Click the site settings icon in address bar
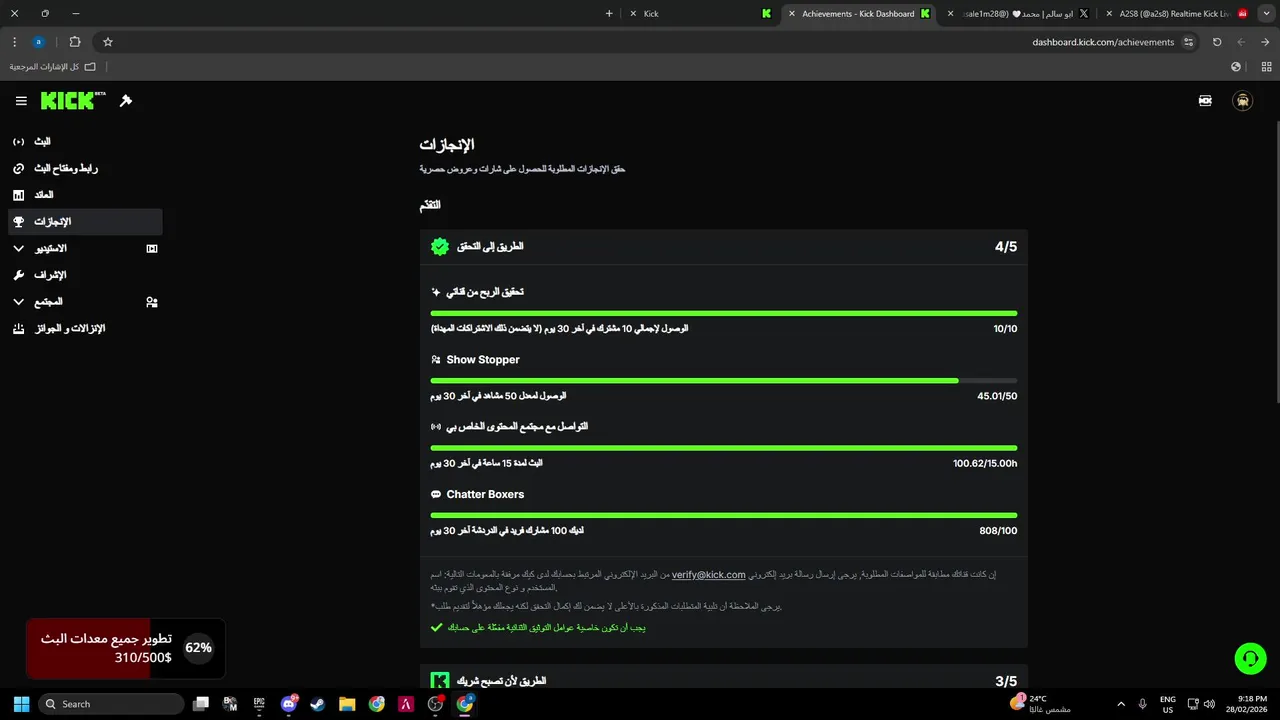The width and height of the screenshot is (1280, 720). click(1188, 42)
